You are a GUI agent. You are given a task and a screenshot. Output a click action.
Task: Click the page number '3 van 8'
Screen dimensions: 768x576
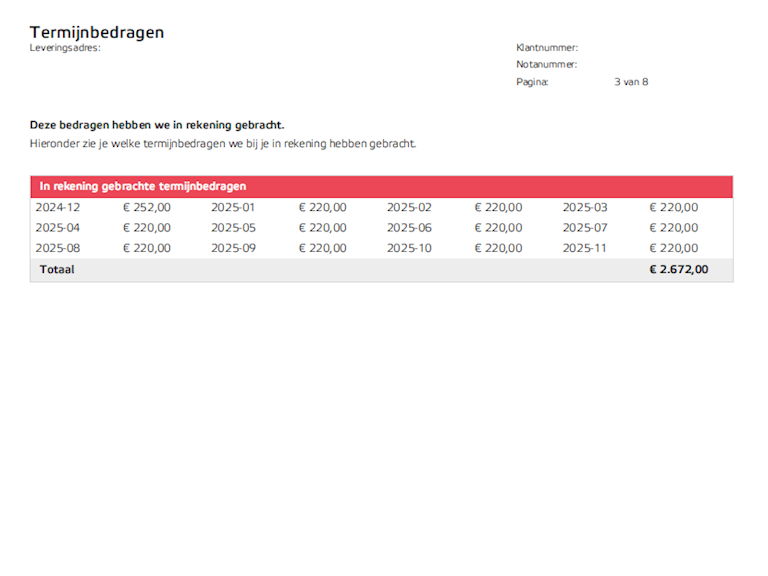631,82
